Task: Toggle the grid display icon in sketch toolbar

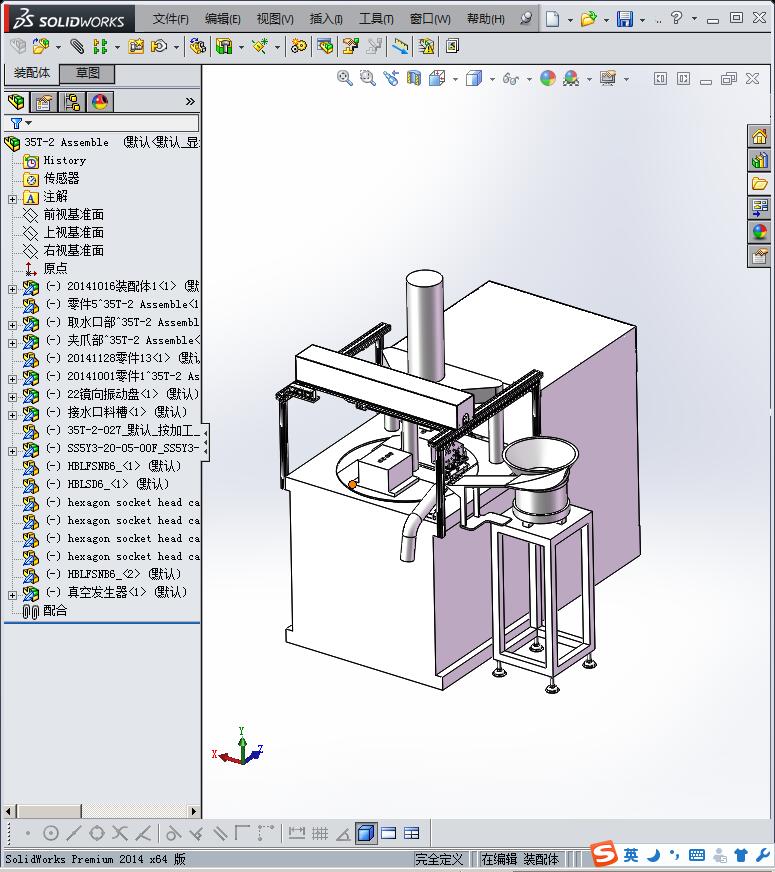Action: tap(320, 833)
